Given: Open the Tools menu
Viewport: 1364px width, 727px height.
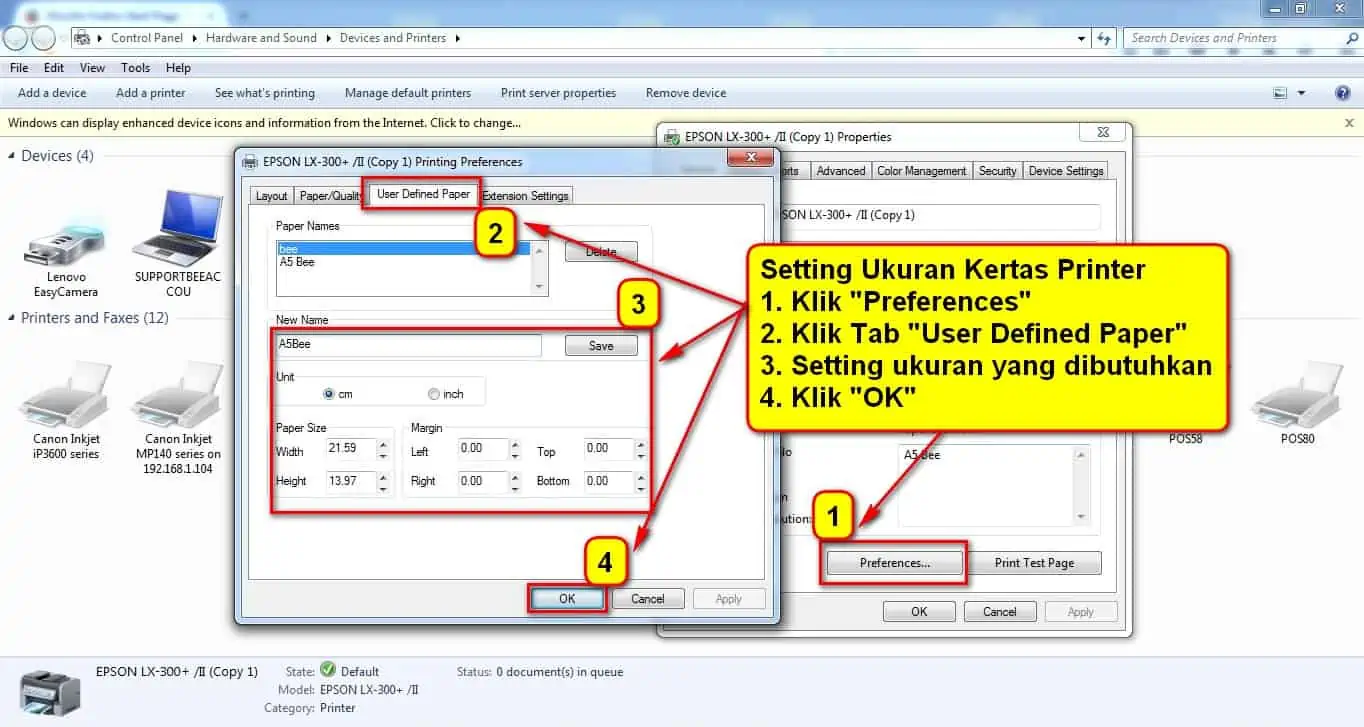Looking at the screenshot, I should (135, 68).
